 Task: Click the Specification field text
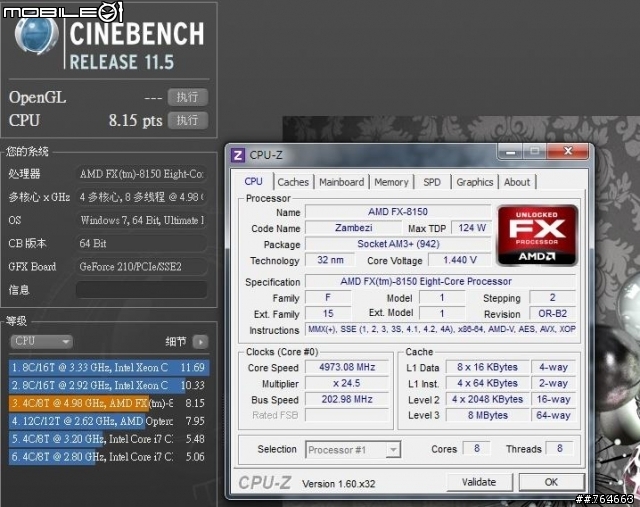coord(440,281)
